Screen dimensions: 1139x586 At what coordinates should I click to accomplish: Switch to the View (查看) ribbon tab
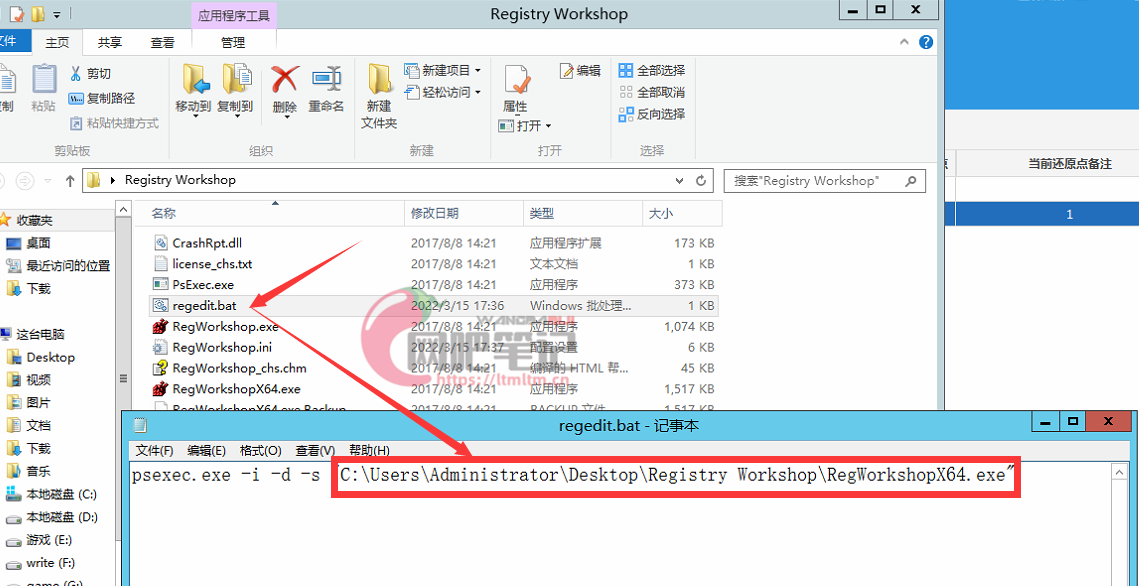pyautogui.click(x=162, y=43)
